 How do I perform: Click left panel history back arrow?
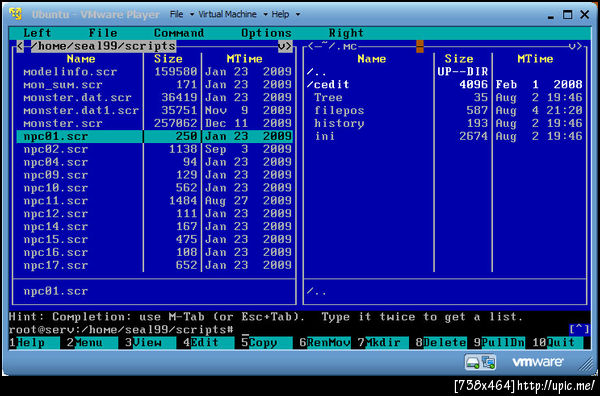[20, 46]
